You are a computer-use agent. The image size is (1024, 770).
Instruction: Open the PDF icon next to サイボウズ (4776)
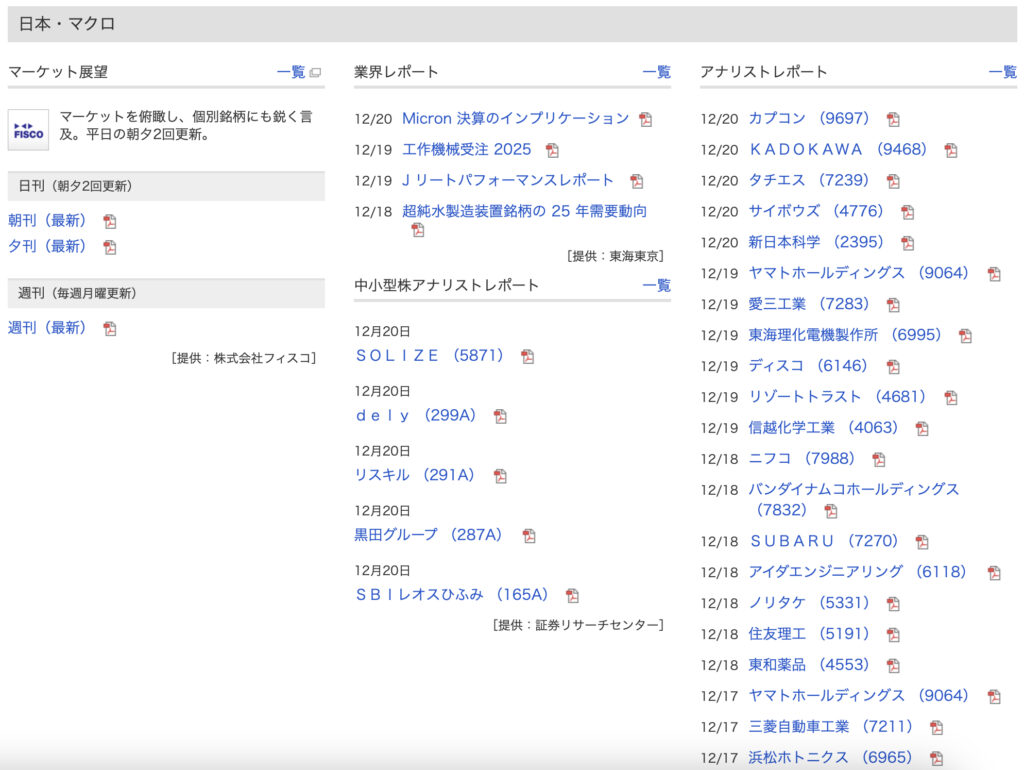907,212
